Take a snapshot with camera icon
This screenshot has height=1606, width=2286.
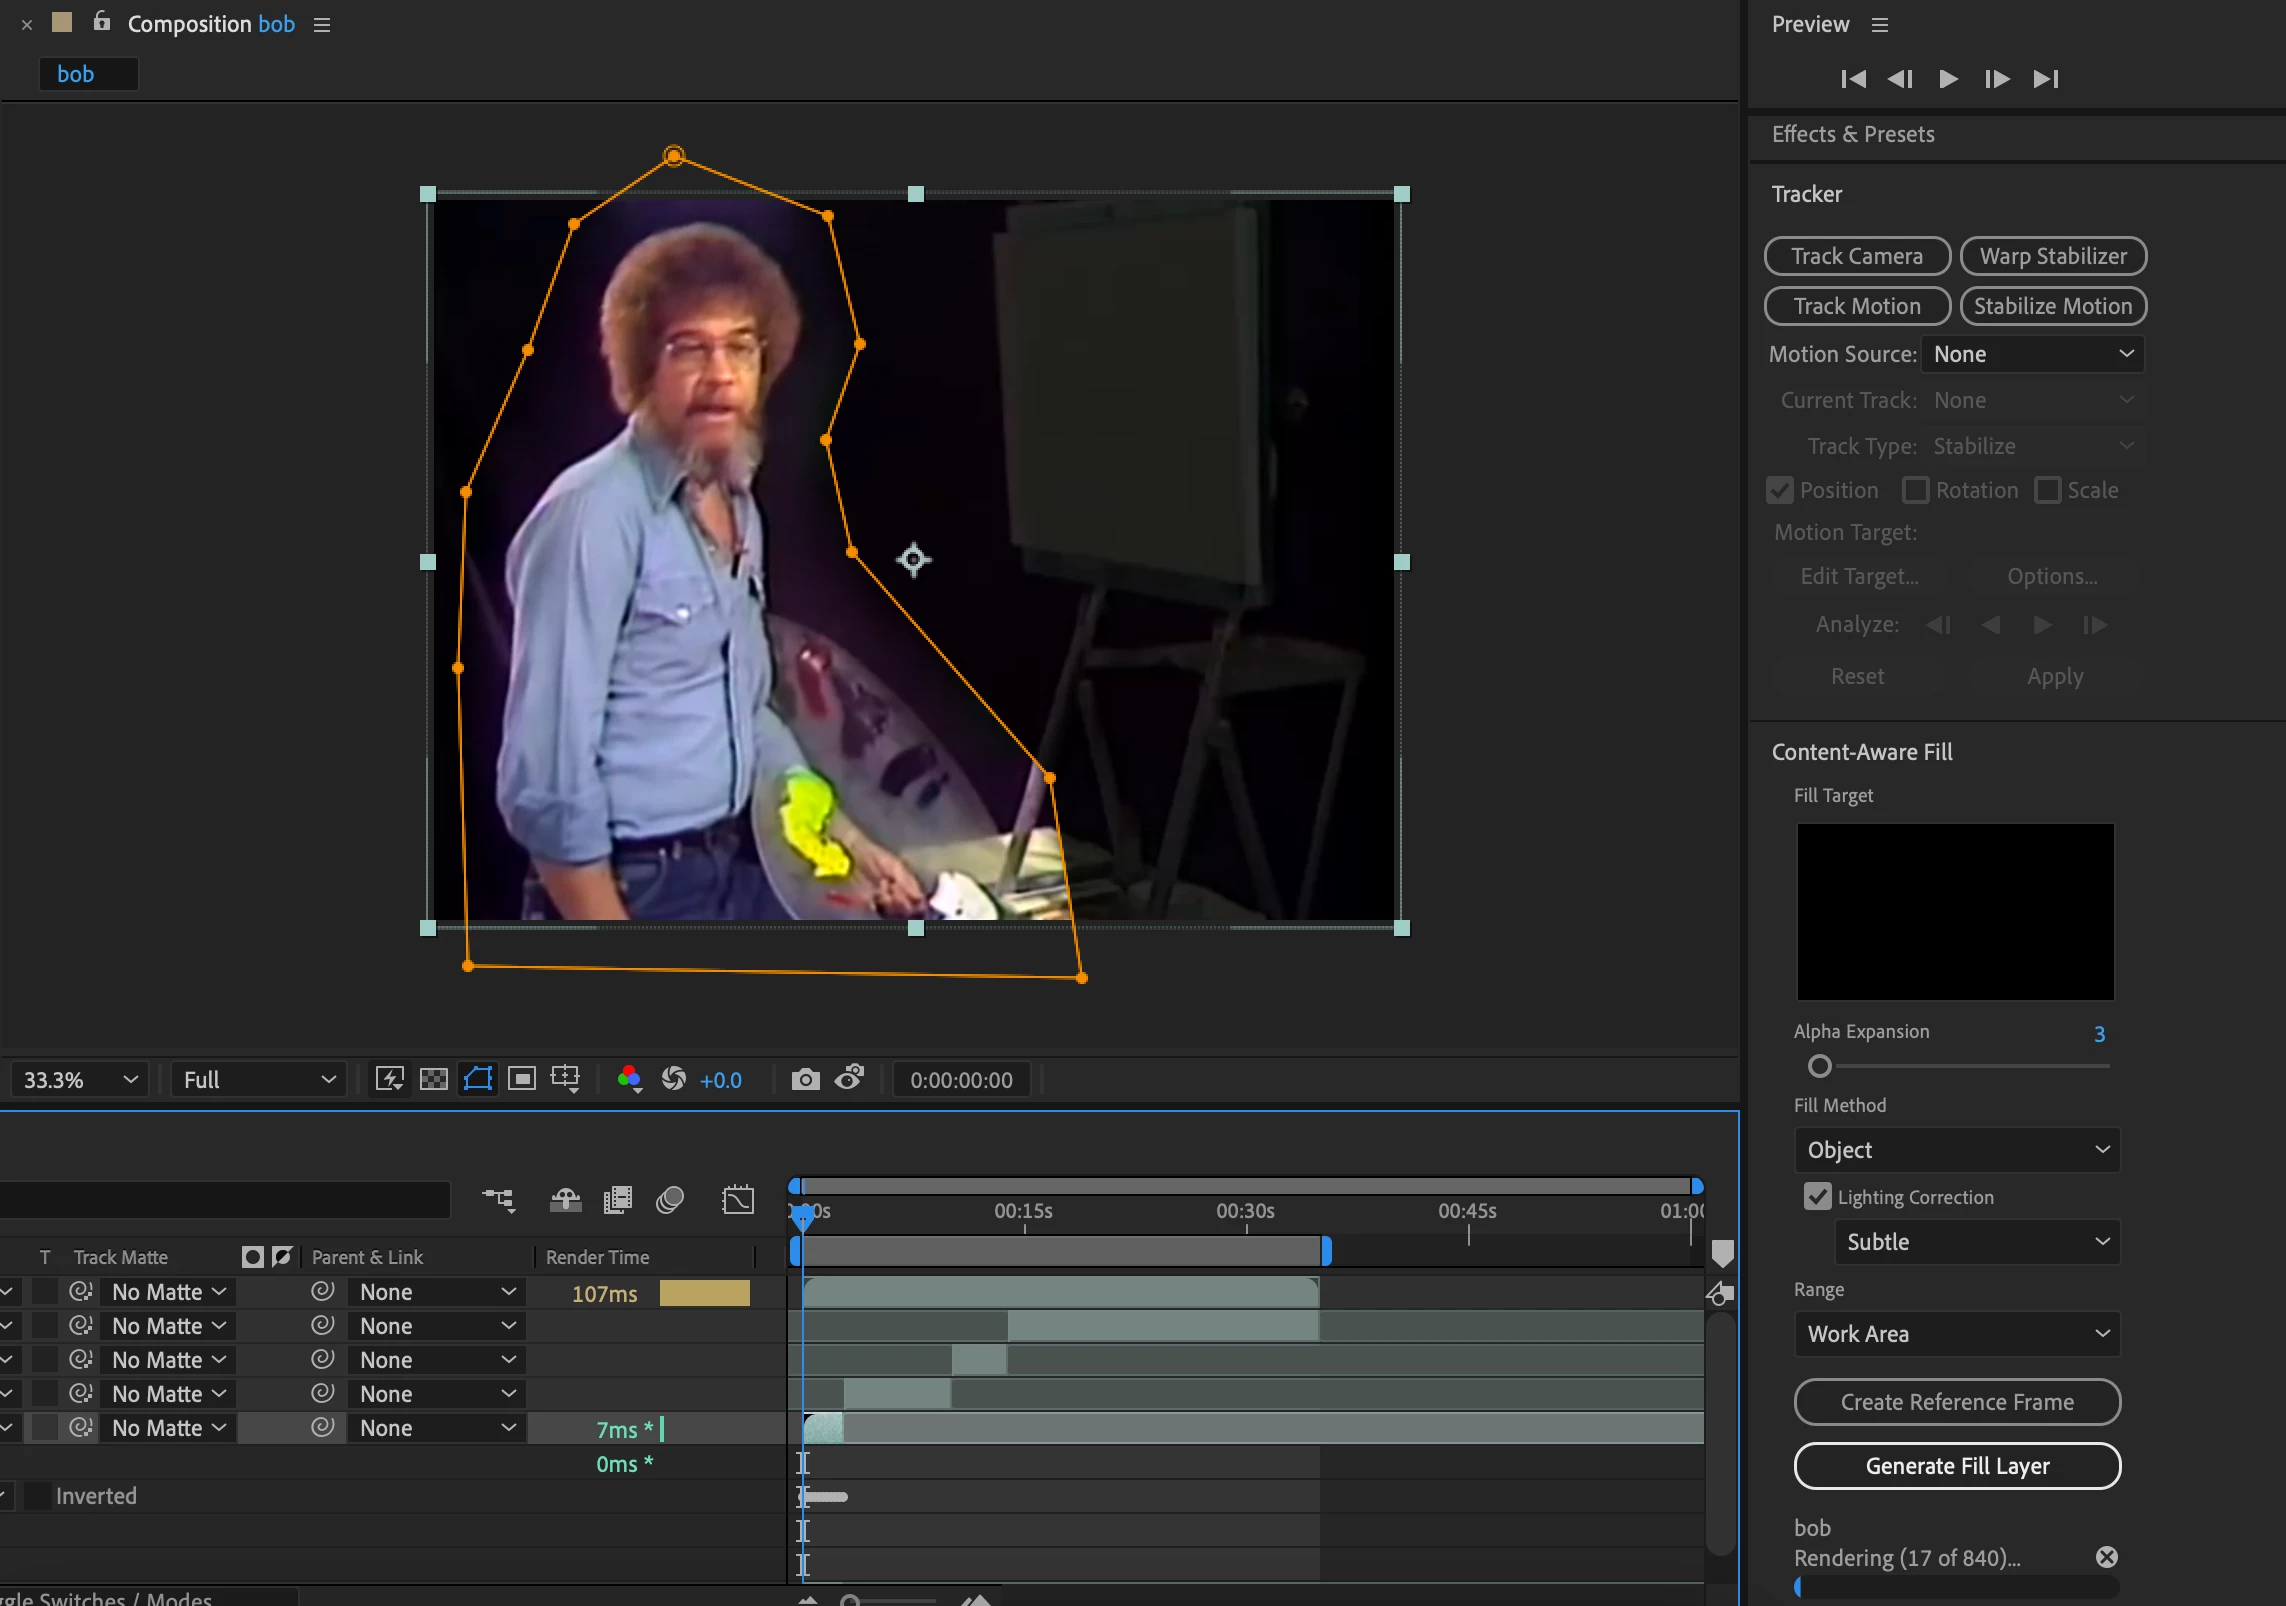point(805,1079)
